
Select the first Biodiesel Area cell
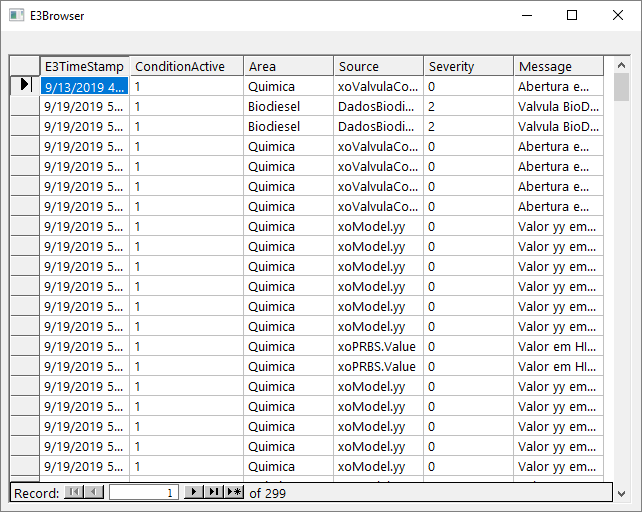288,106
